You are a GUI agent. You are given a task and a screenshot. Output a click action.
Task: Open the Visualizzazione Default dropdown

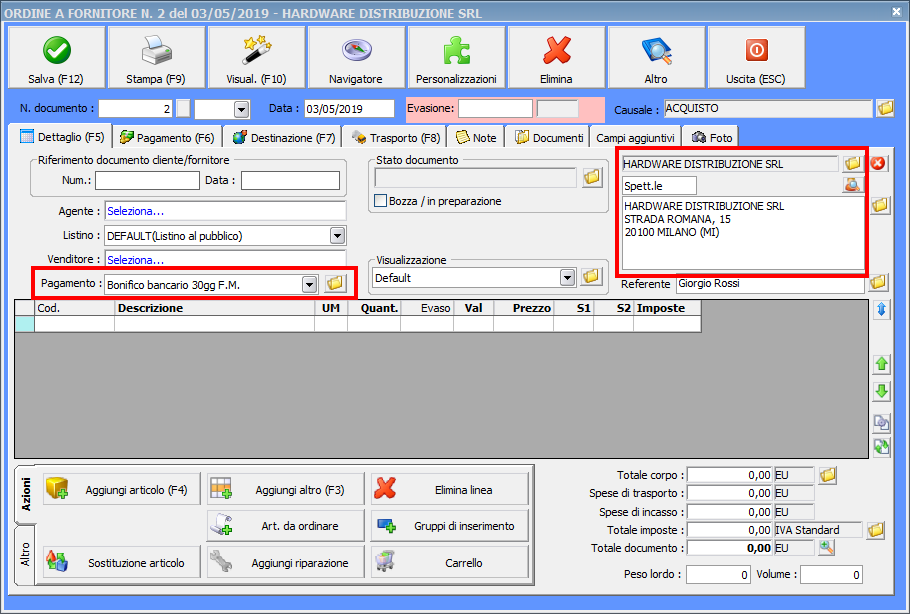click(x=568, y=278)
